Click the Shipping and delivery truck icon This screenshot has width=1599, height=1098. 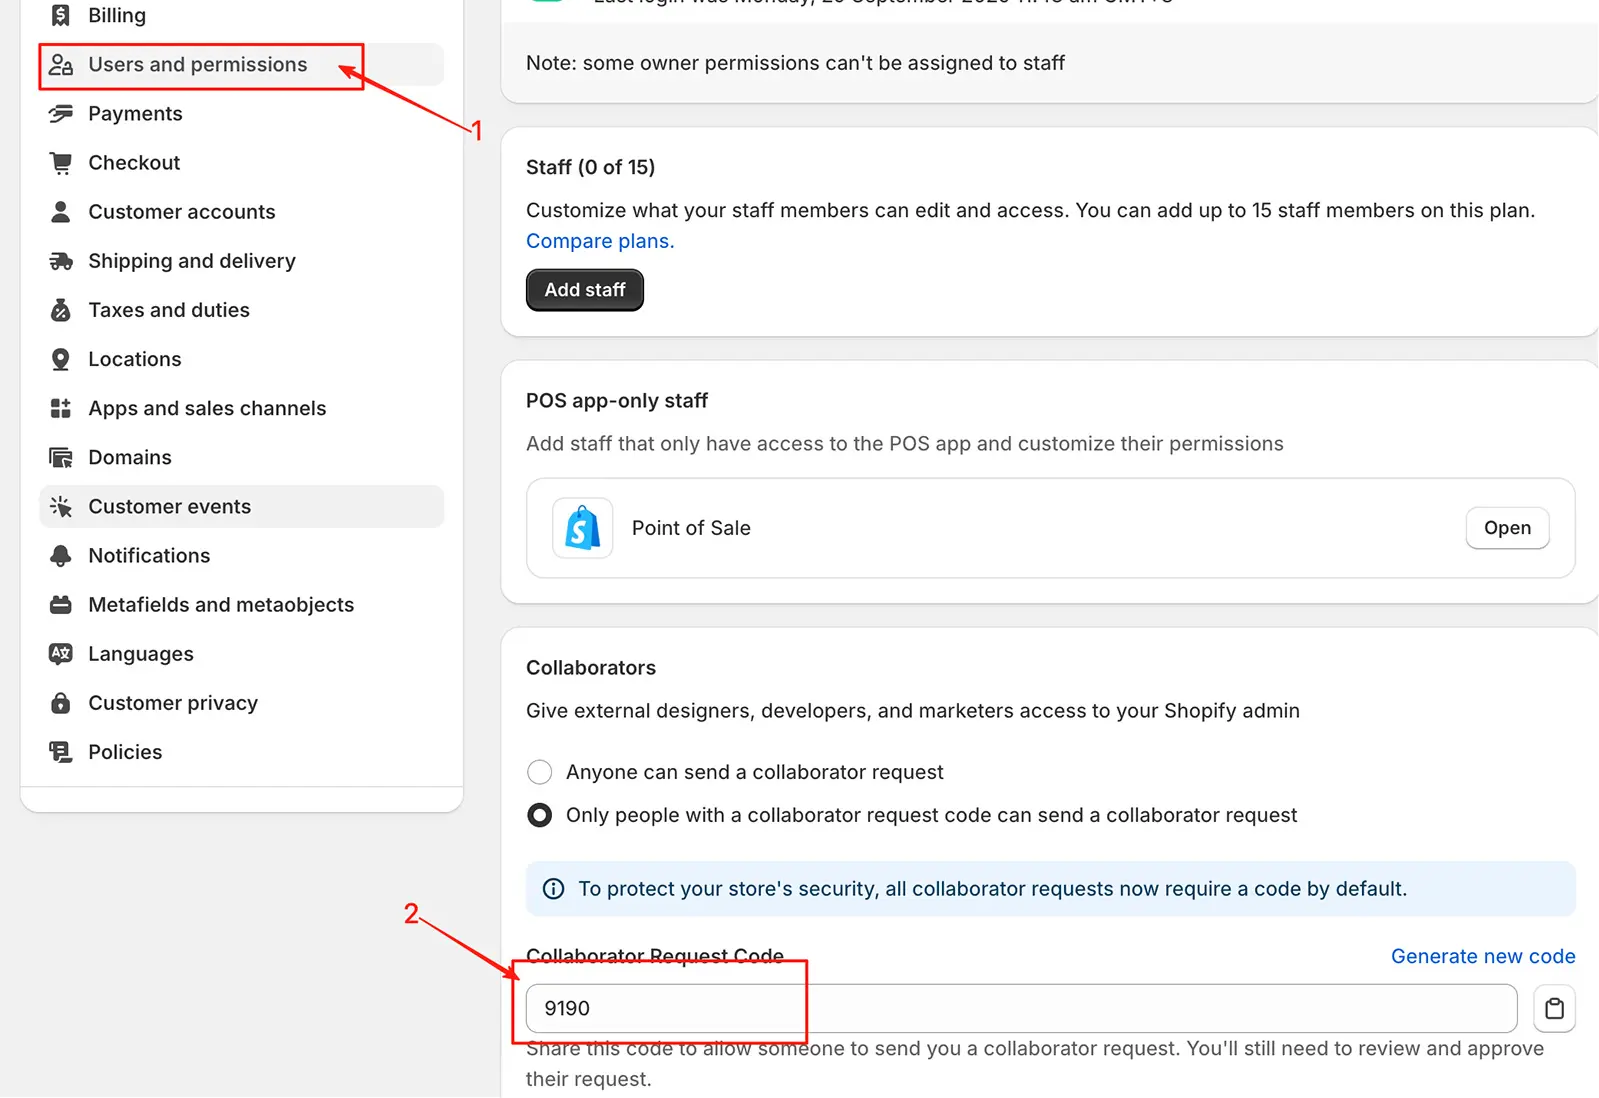point(60,260)
